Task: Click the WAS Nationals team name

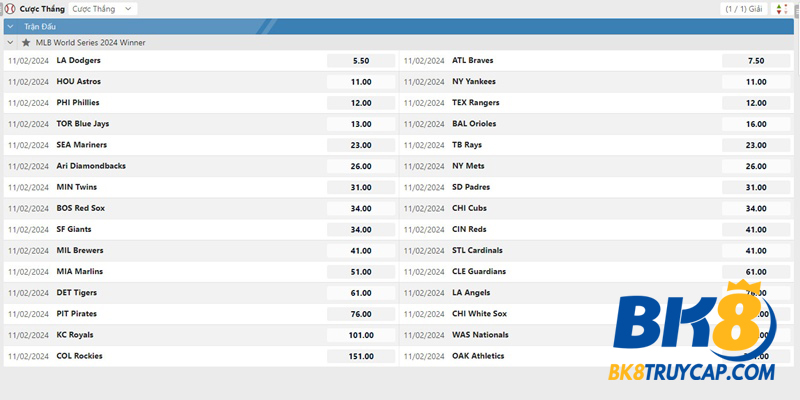Action: 480,335
